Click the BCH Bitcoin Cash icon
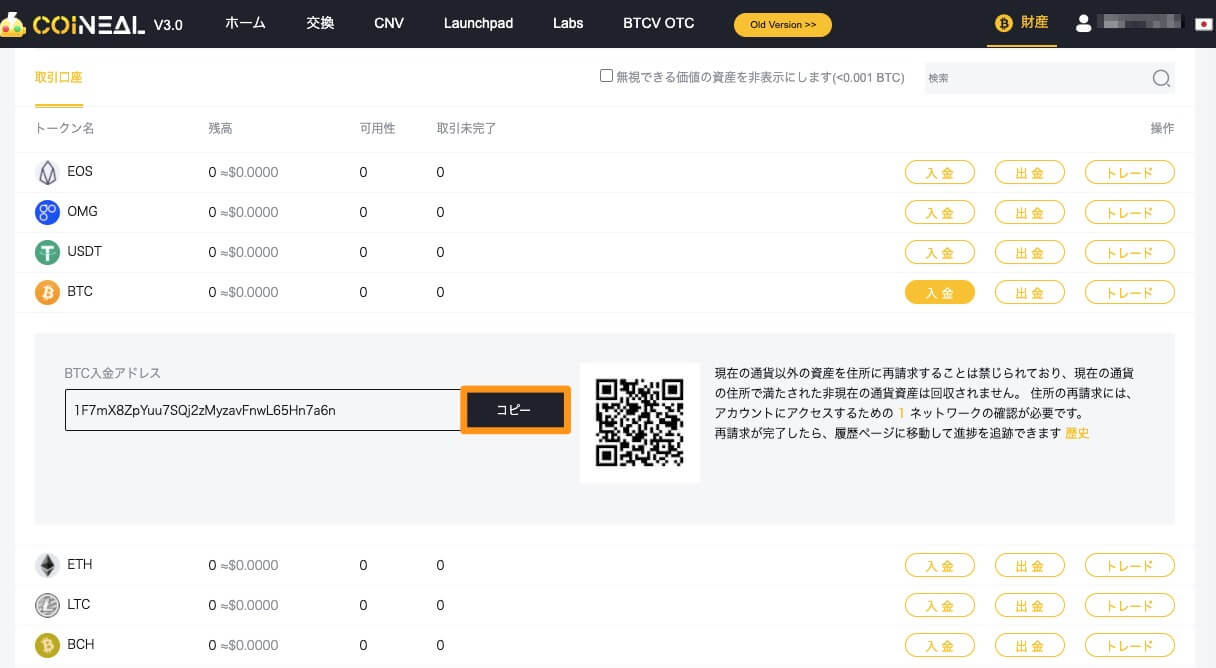1216x668 pixels. click(x=47, y=645)
